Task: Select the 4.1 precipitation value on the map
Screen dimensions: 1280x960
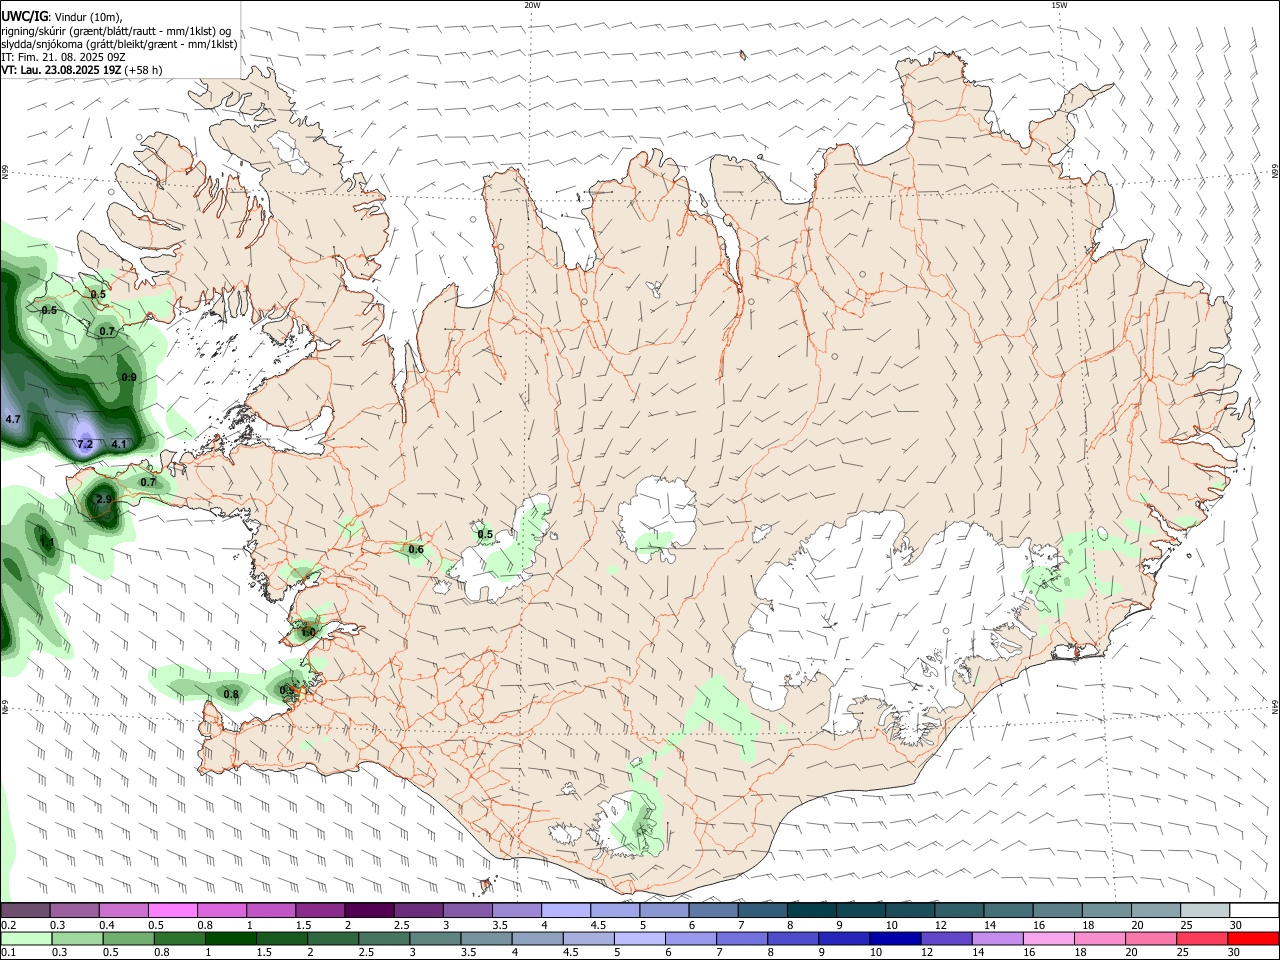Action: point(119,444)
